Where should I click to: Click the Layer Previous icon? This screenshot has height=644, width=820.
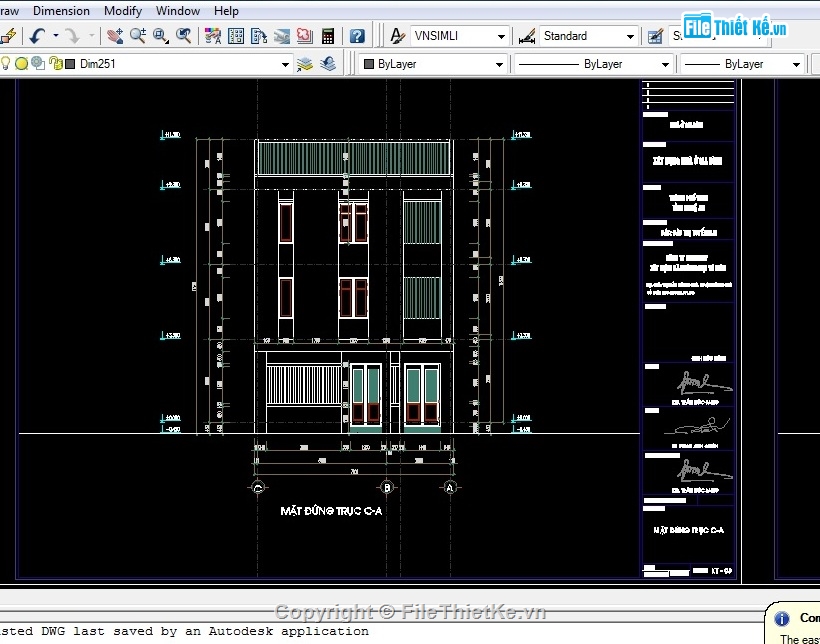tap(328, 64)
